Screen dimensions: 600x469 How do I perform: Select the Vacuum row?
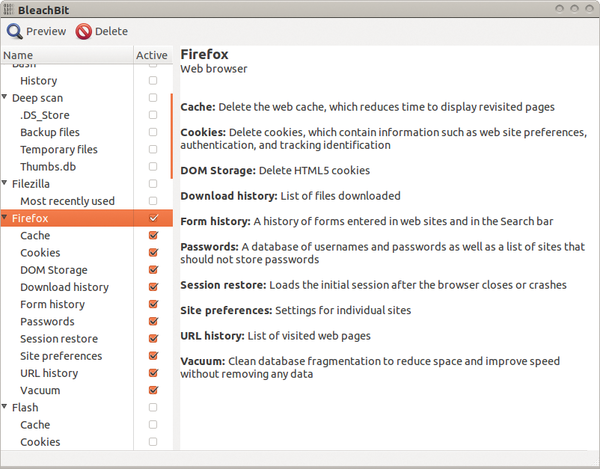86,390
